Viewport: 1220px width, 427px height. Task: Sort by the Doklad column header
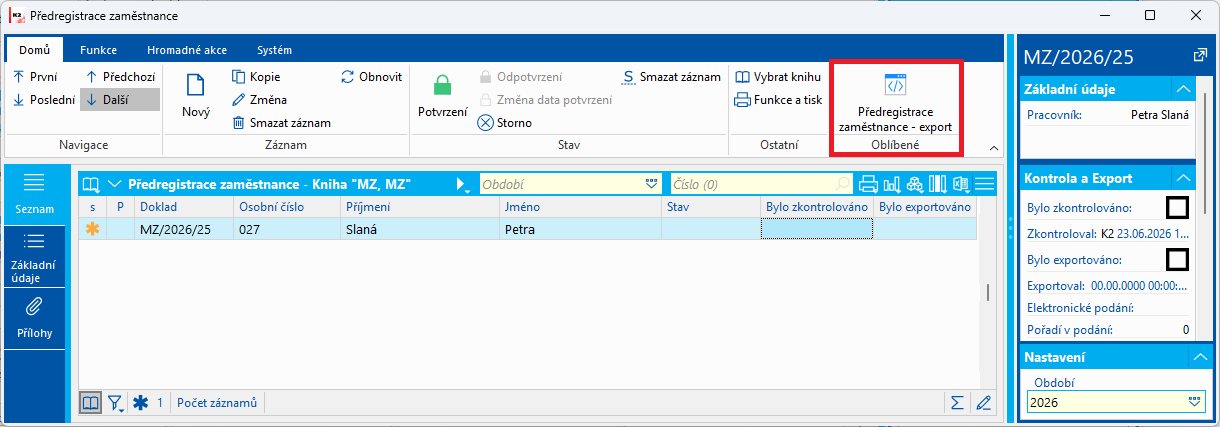[x=184, y=206]
